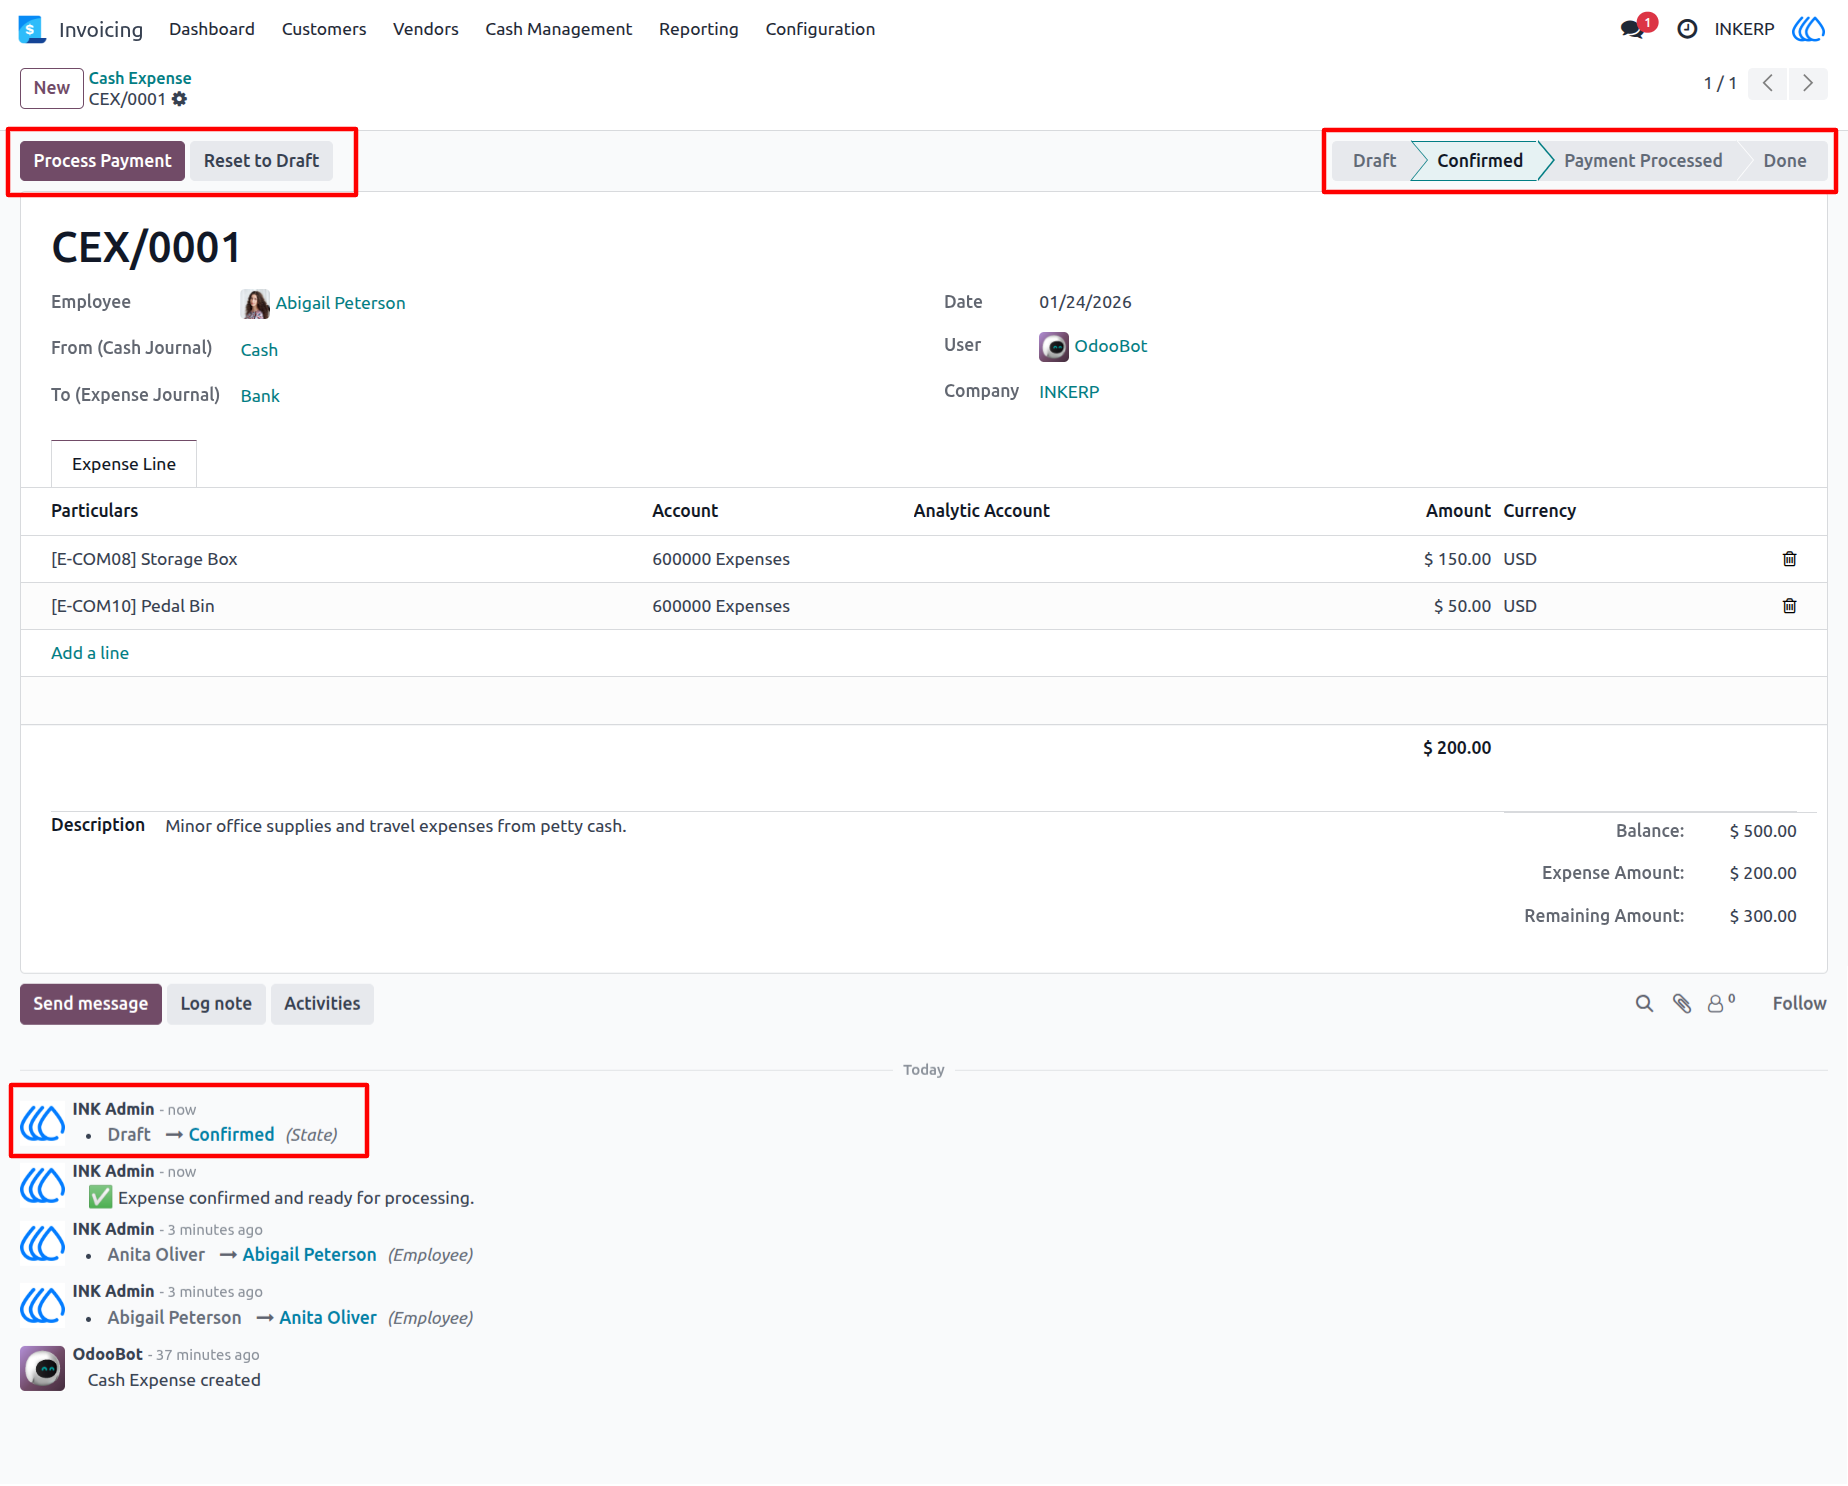
Task: Click the Log note button
Action: [x=216, y=1004]
